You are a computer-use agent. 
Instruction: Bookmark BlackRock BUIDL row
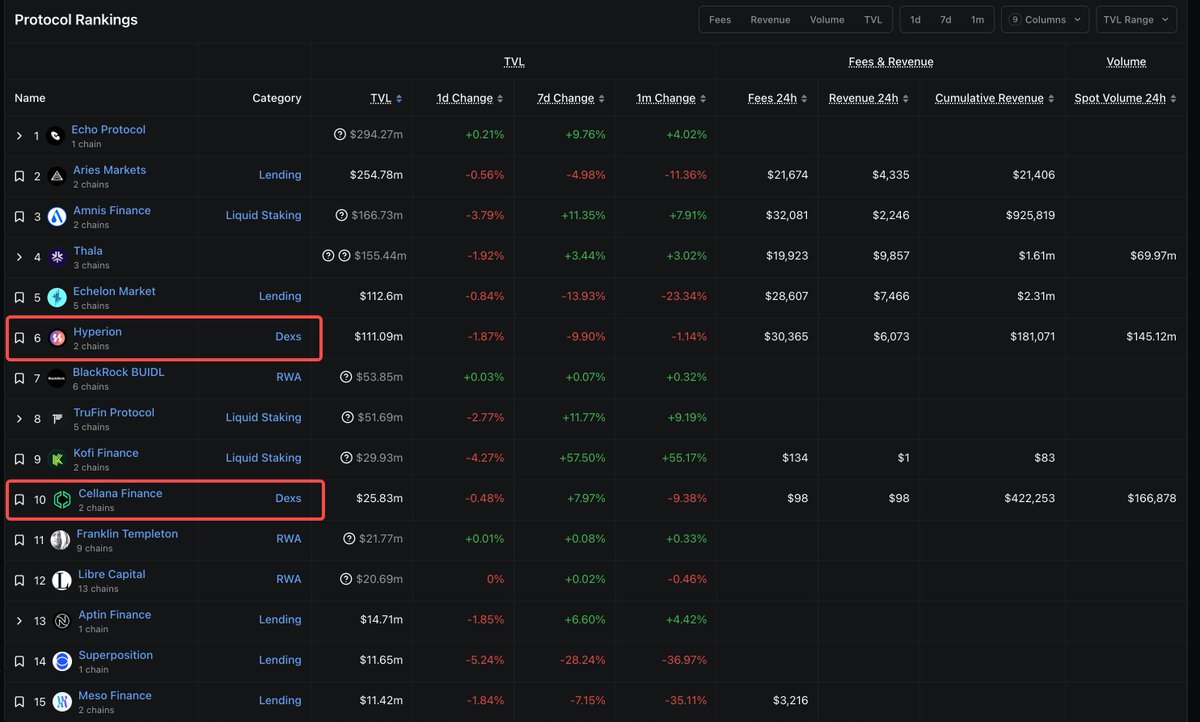[19, 379]
